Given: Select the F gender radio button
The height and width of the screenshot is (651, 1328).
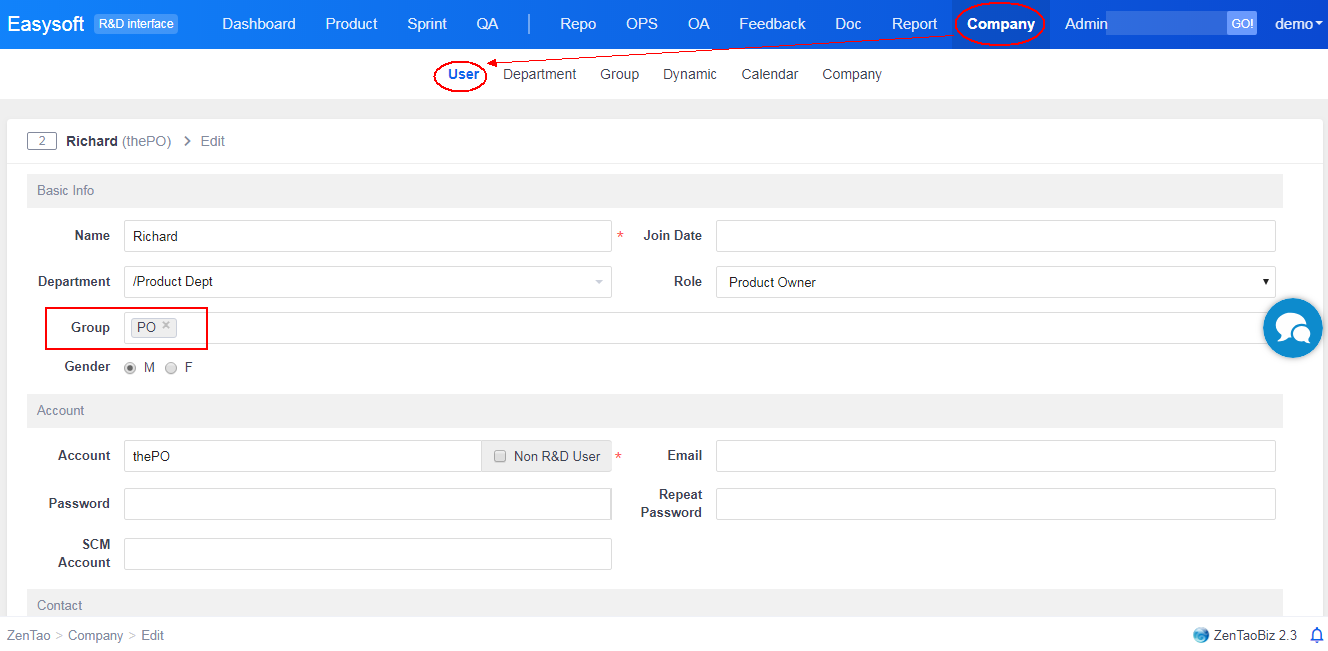Looking at the screenshot, I should 171,368.
